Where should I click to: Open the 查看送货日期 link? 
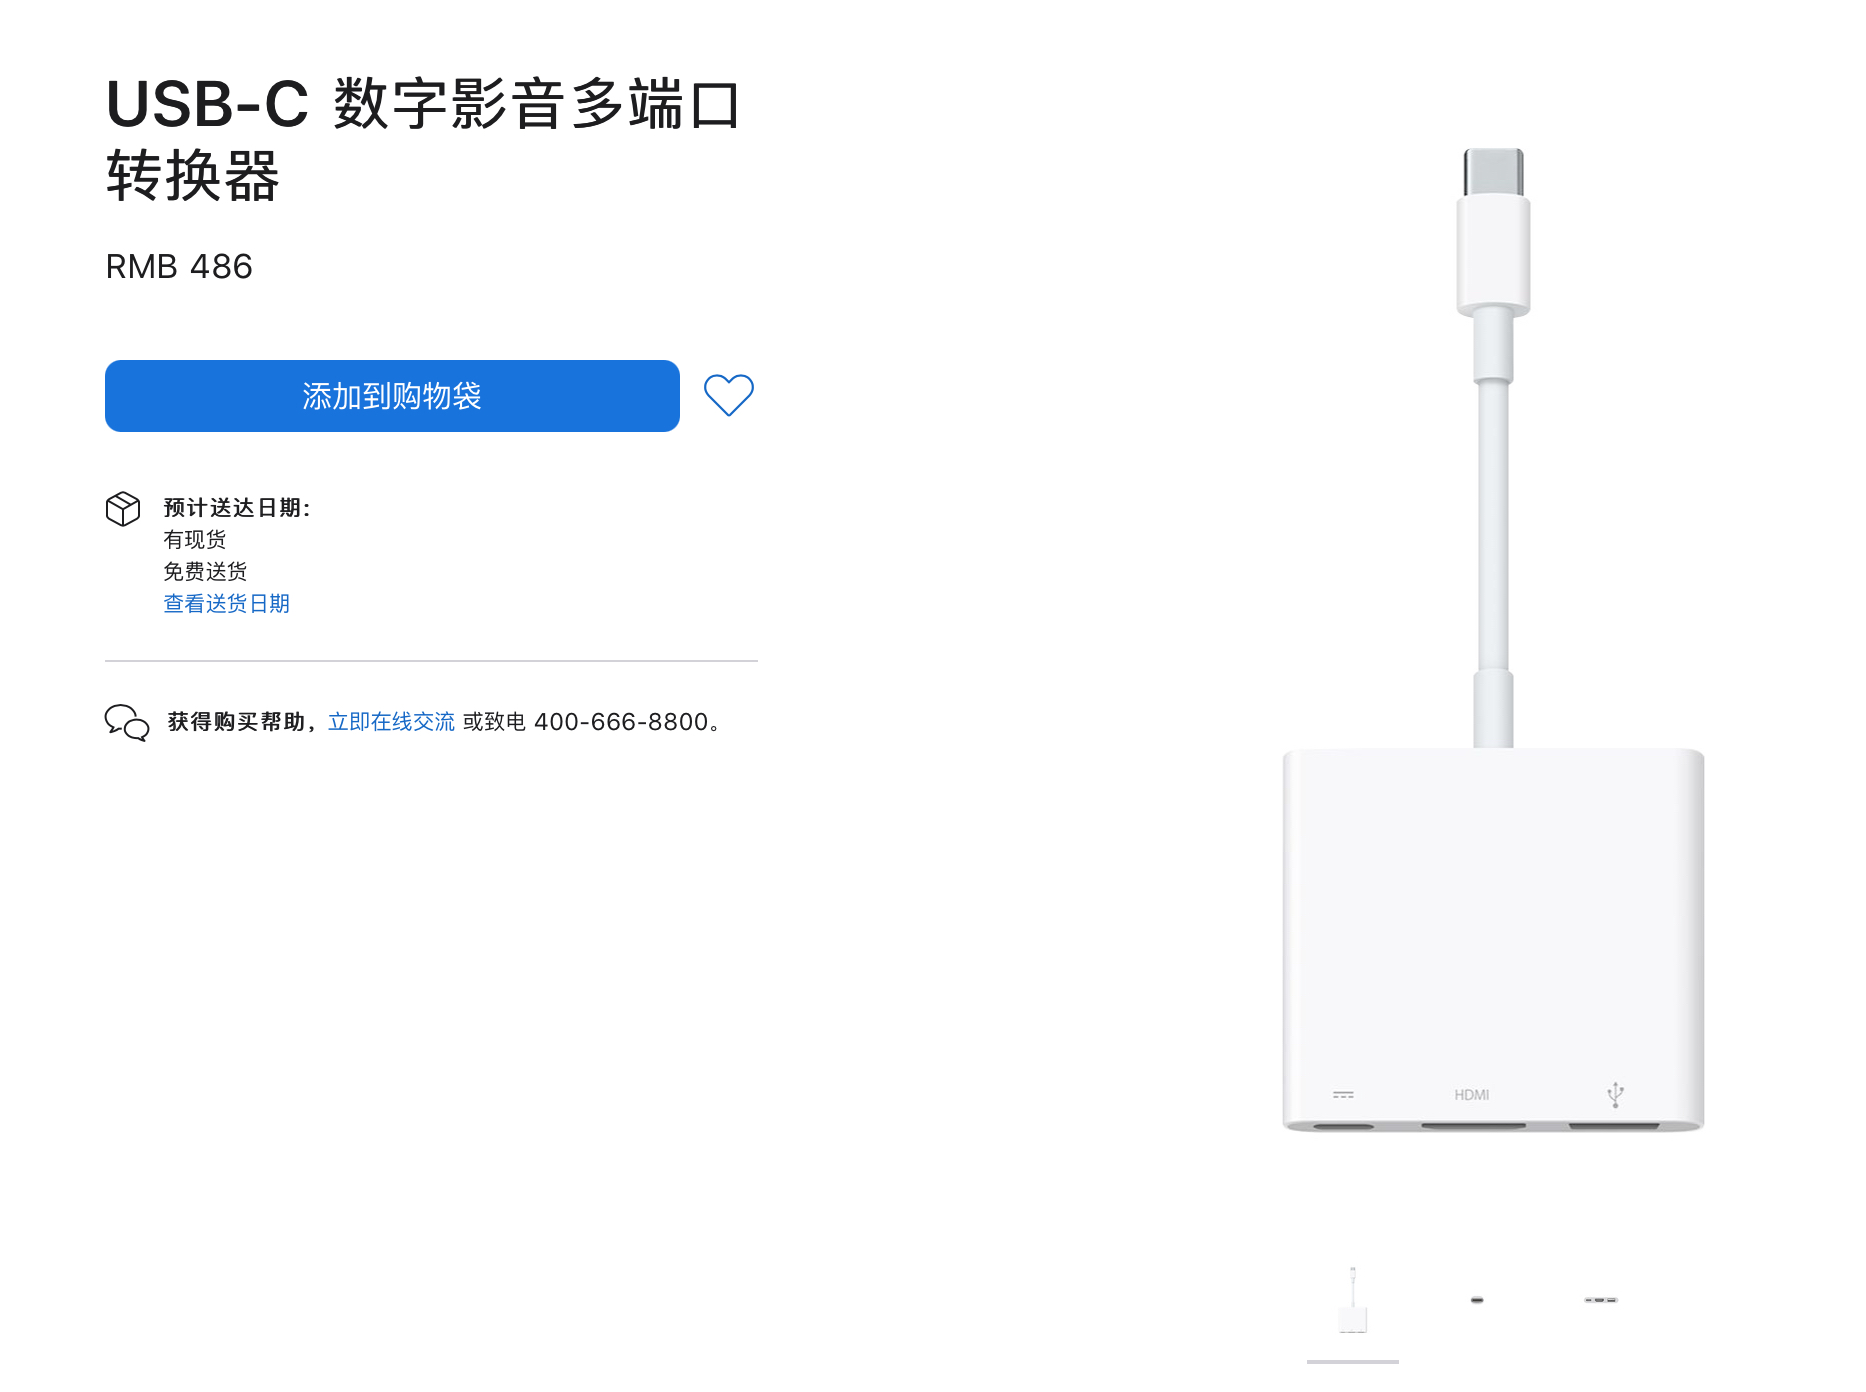point(227,603)
